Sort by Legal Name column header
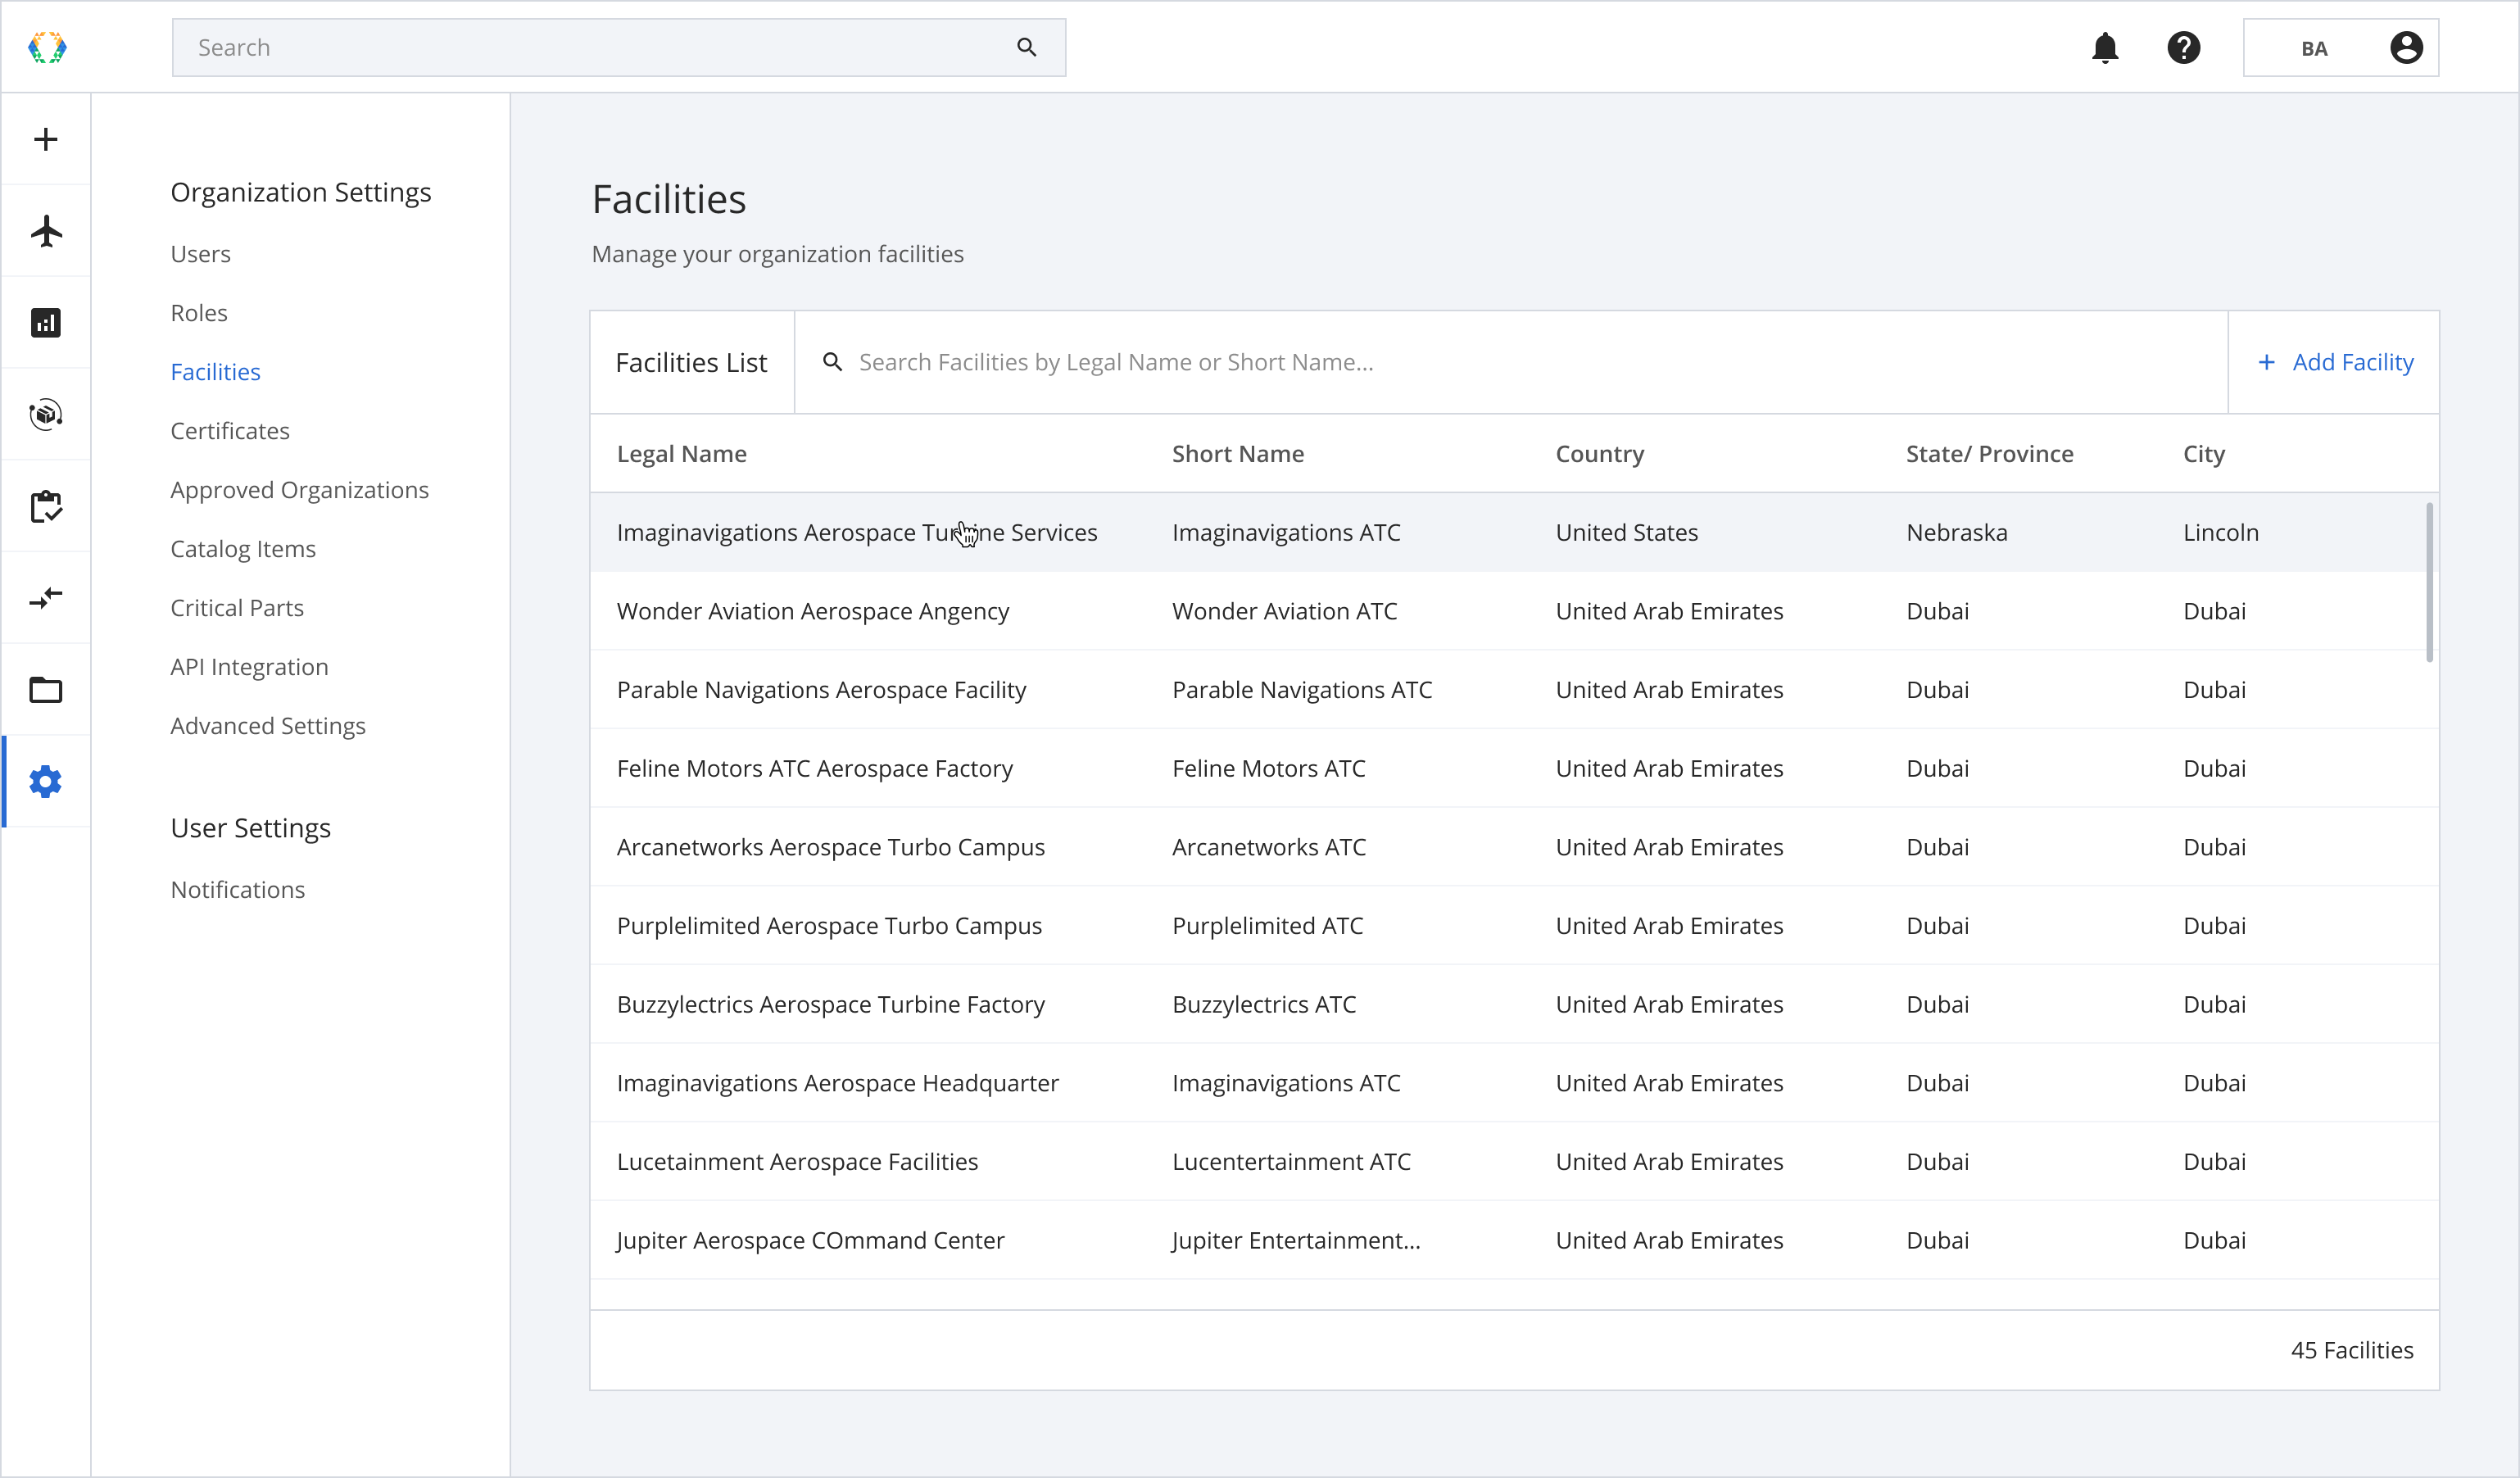The width and height of the screenshot is (2520, 1478). tap(682, 454)
